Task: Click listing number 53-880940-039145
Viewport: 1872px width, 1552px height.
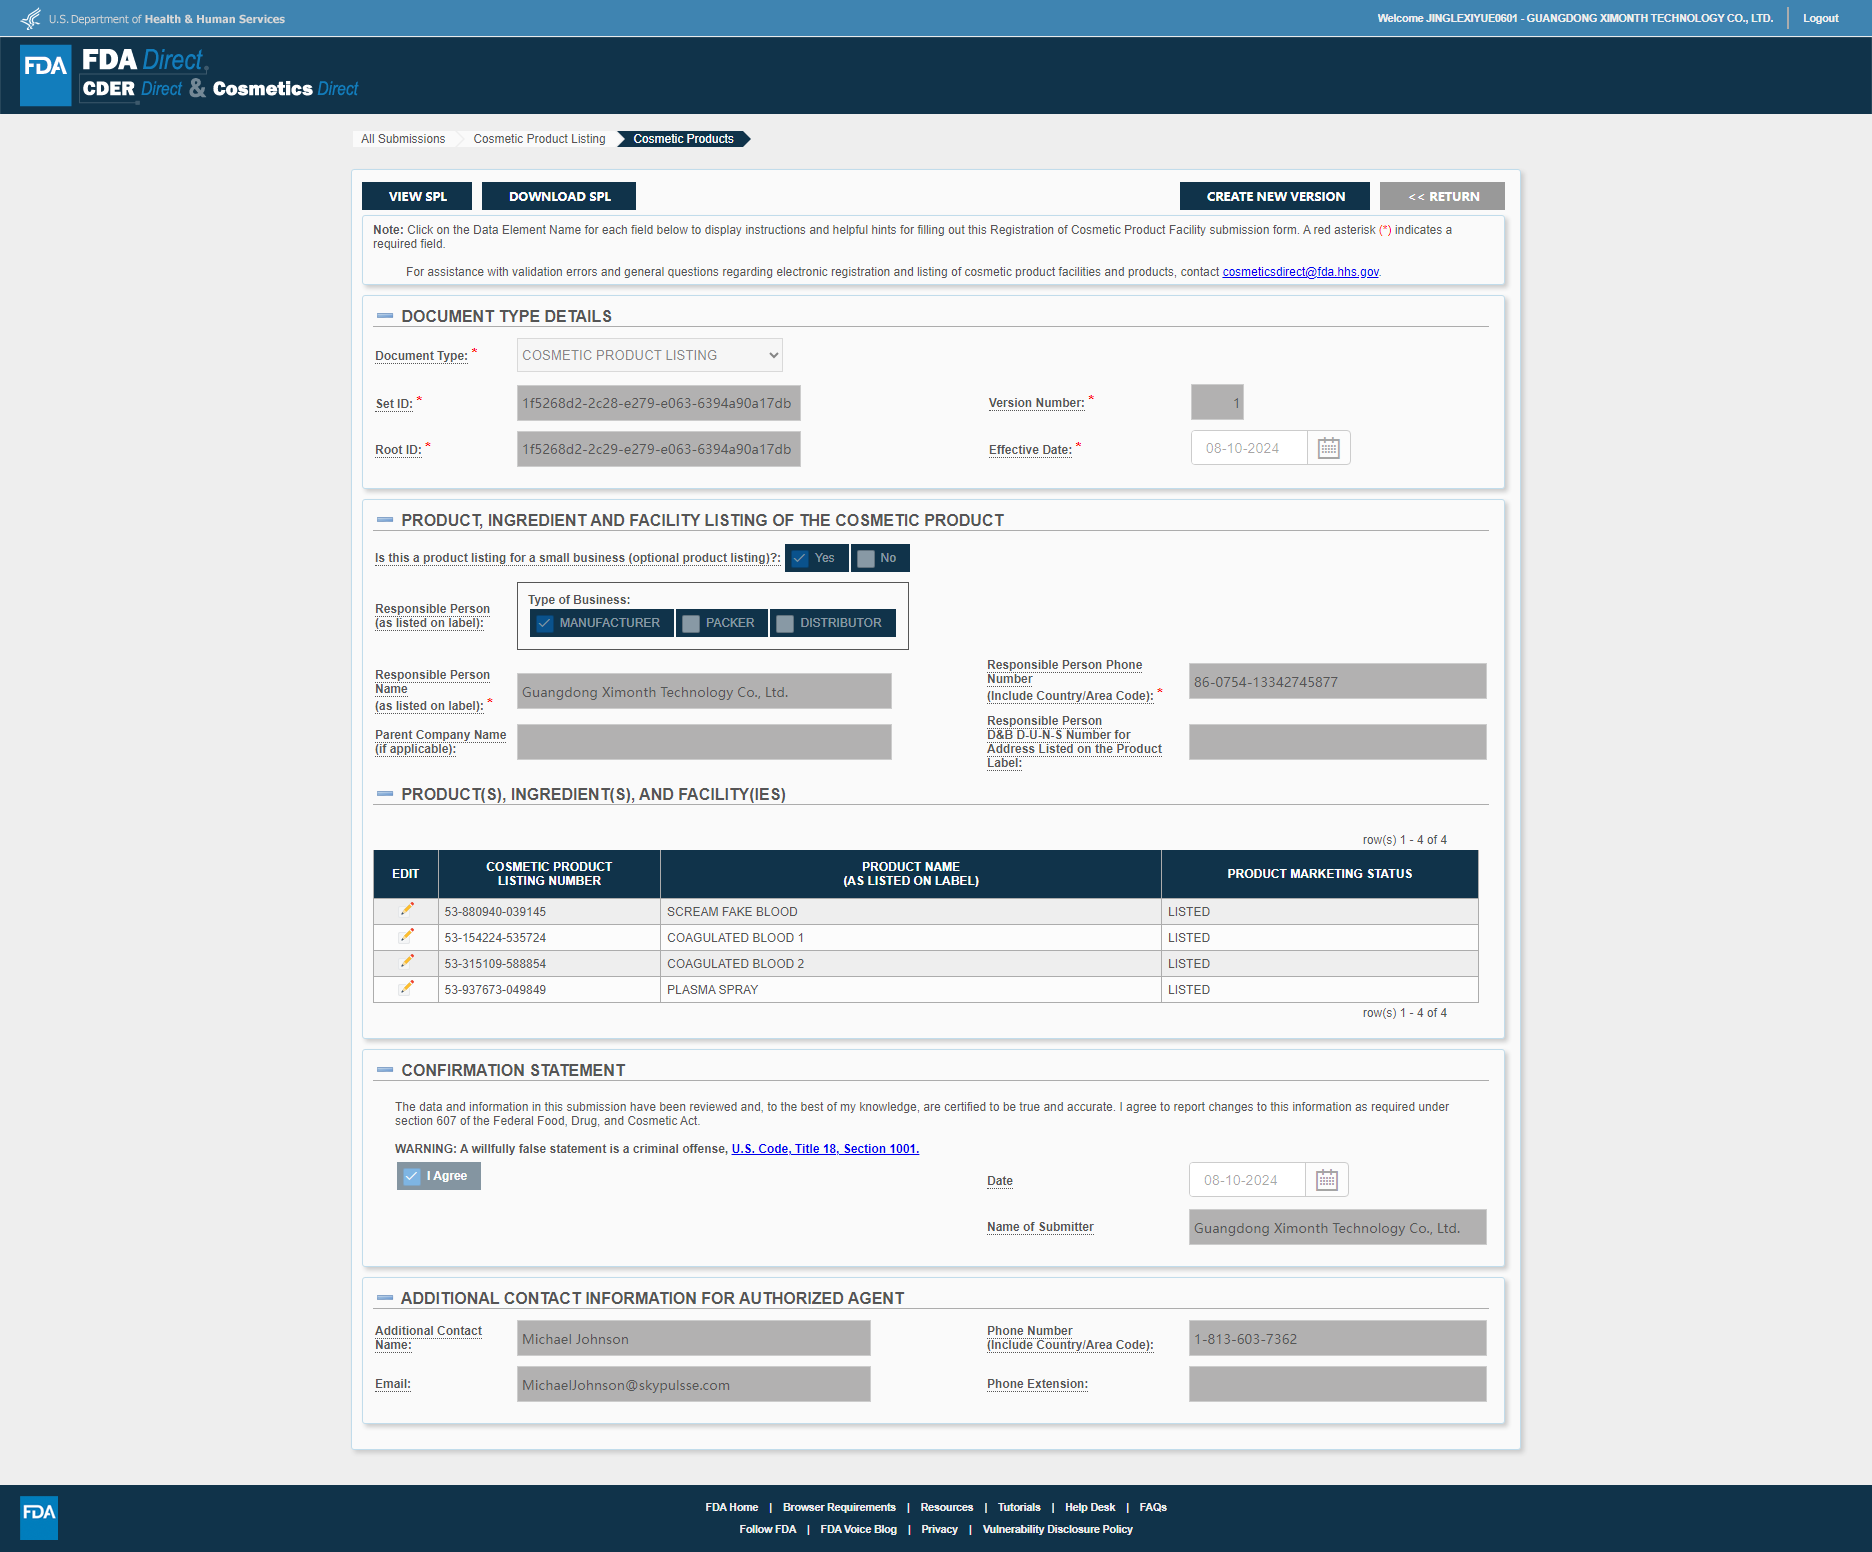Action: [x=495, y=912]
